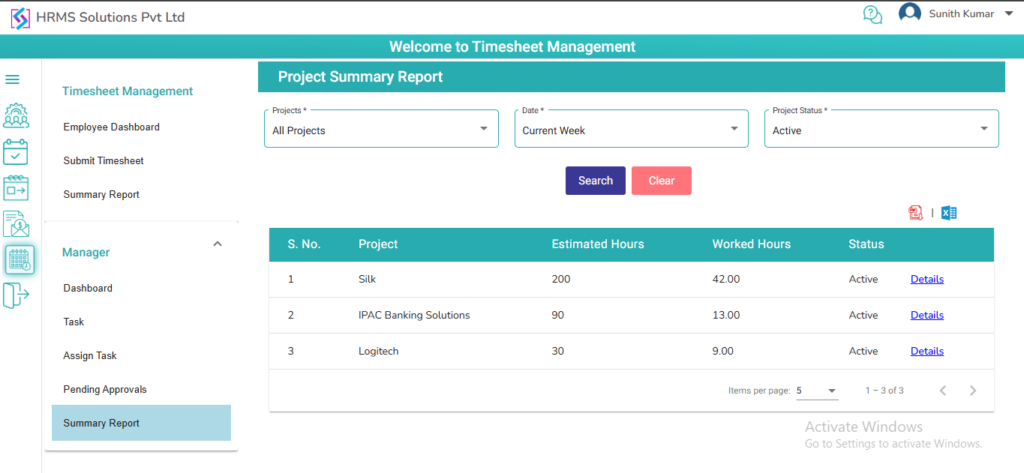Toggle the hamburger menu icon
The width and height of the screenshot is (1024, 473).
(x=12, y=80)
